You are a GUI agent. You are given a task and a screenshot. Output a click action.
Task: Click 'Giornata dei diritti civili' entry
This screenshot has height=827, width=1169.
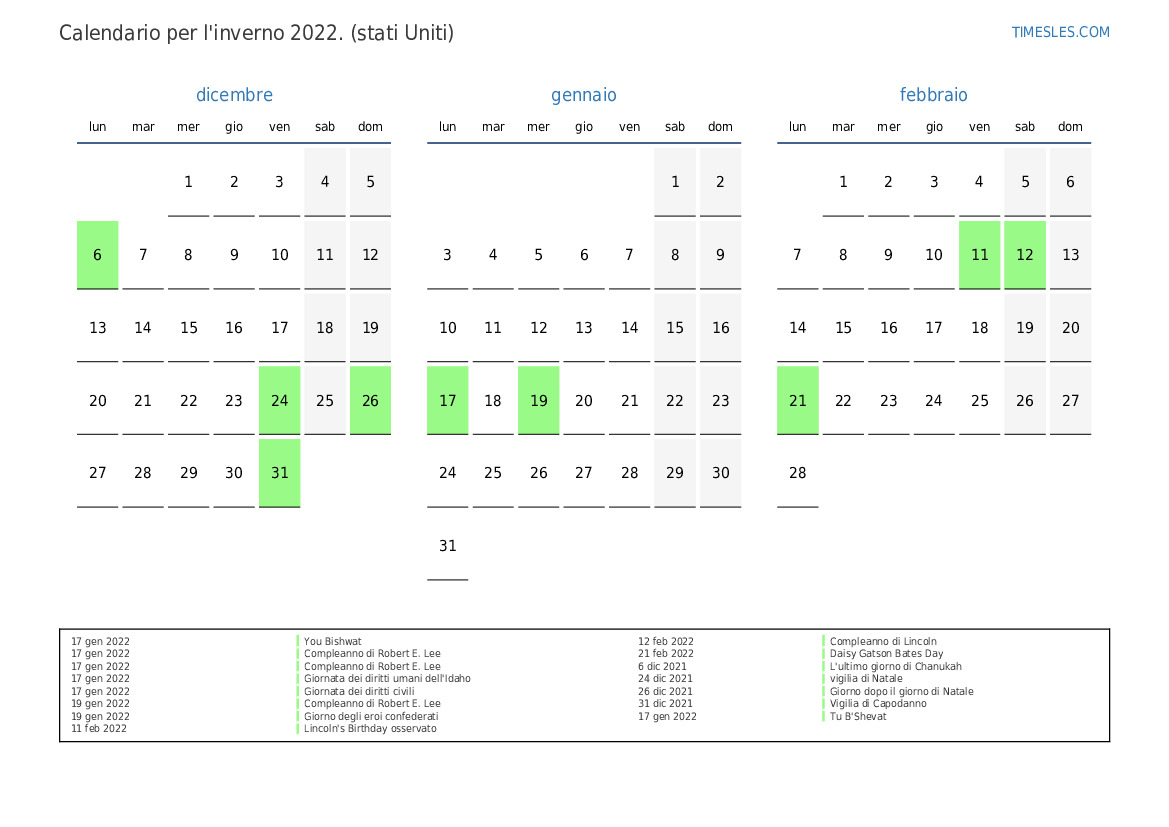click(x=359, y=691)
